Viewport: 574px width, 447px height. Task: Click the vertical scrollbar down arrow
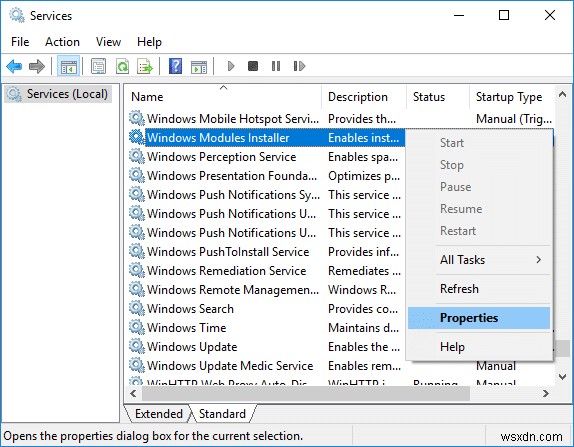563,376
